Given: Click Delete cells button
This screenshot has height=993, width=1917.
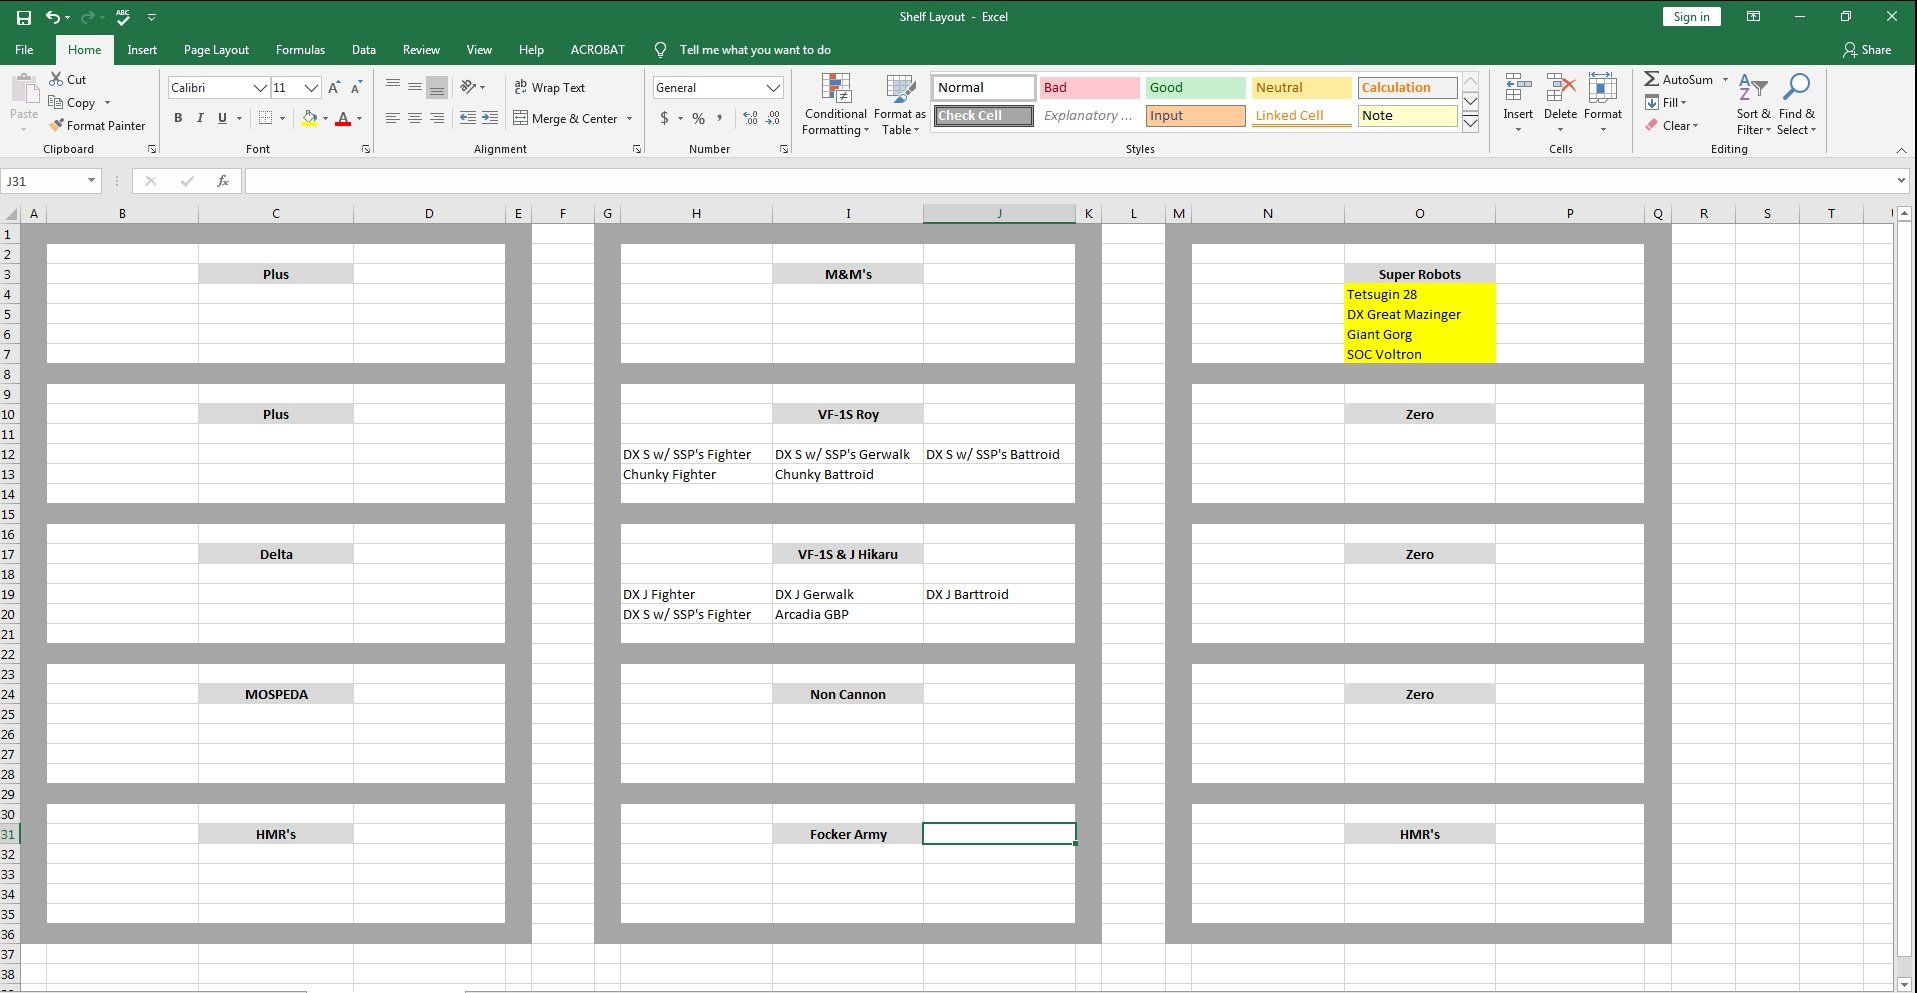Looking at the screenshot, I should coord(1560,104).
